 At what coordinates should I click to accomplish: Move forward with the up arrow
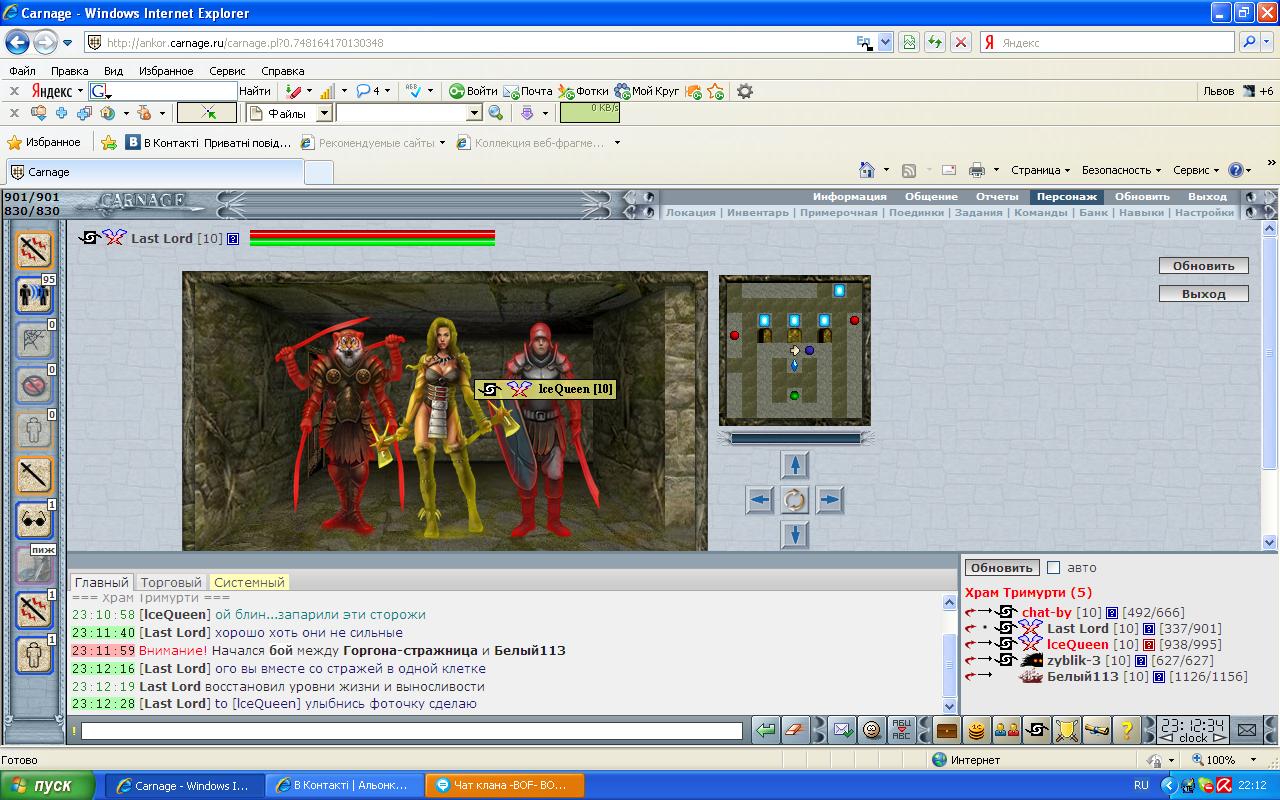click(x=795, y=465)
